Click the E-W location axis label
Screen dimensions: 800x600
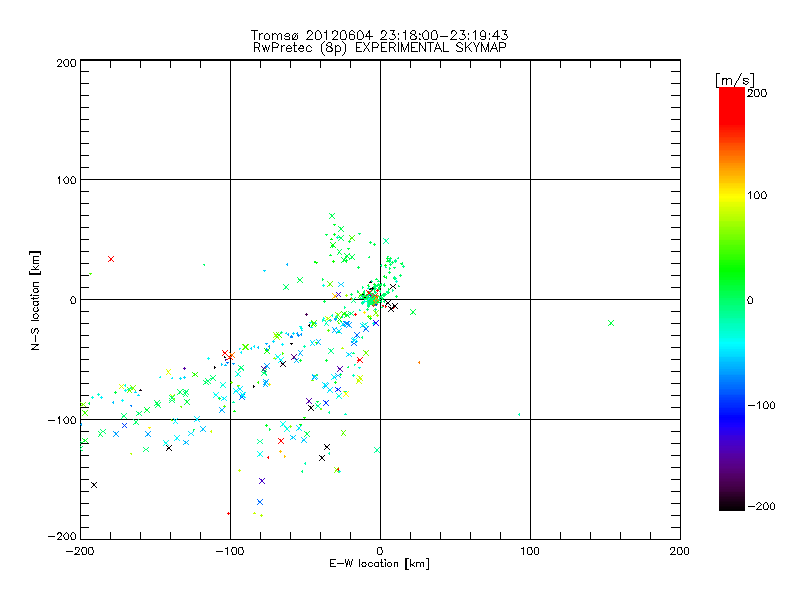(380, 564)
